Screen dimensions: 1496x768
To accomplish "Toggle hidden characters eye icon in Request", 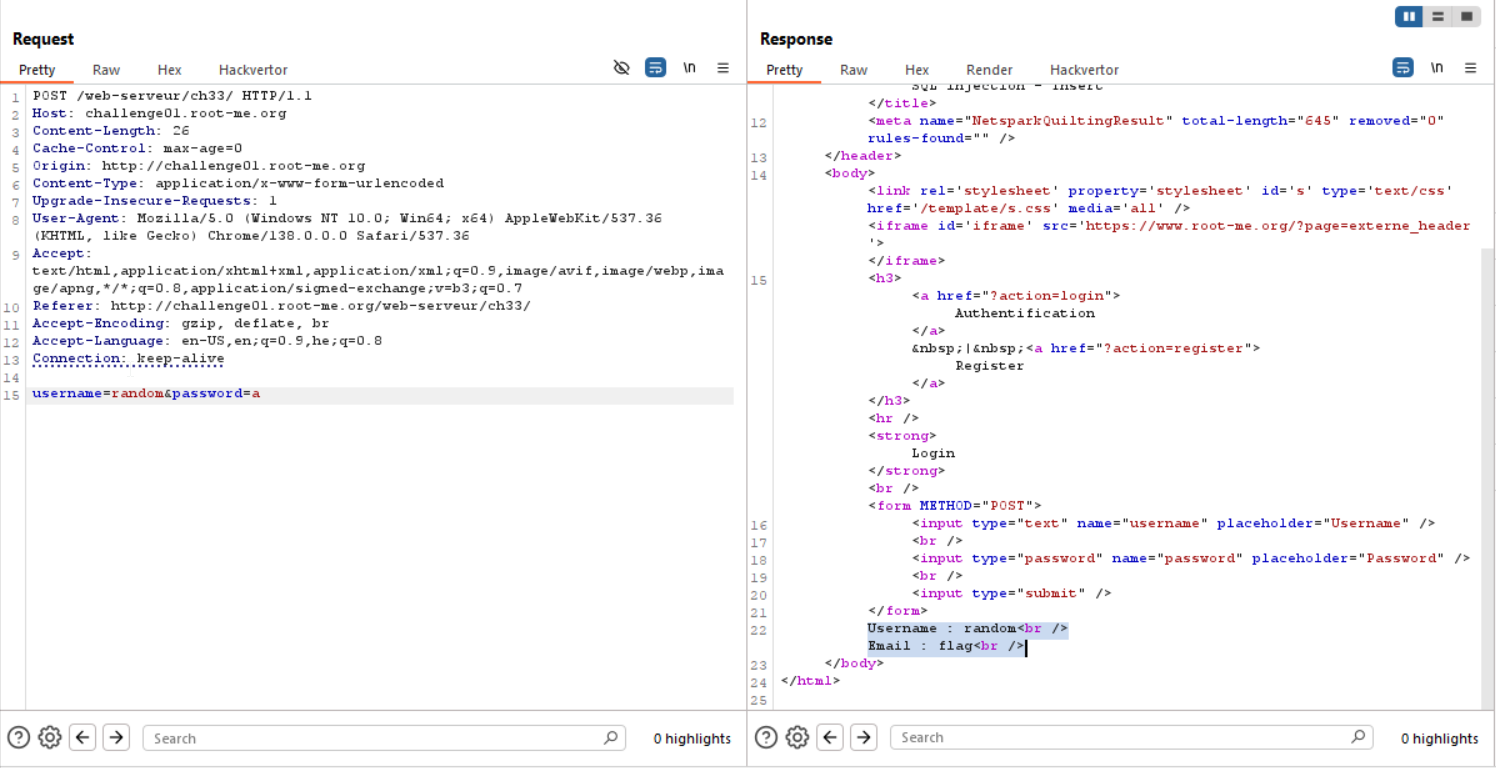I will tap(621, 68).
